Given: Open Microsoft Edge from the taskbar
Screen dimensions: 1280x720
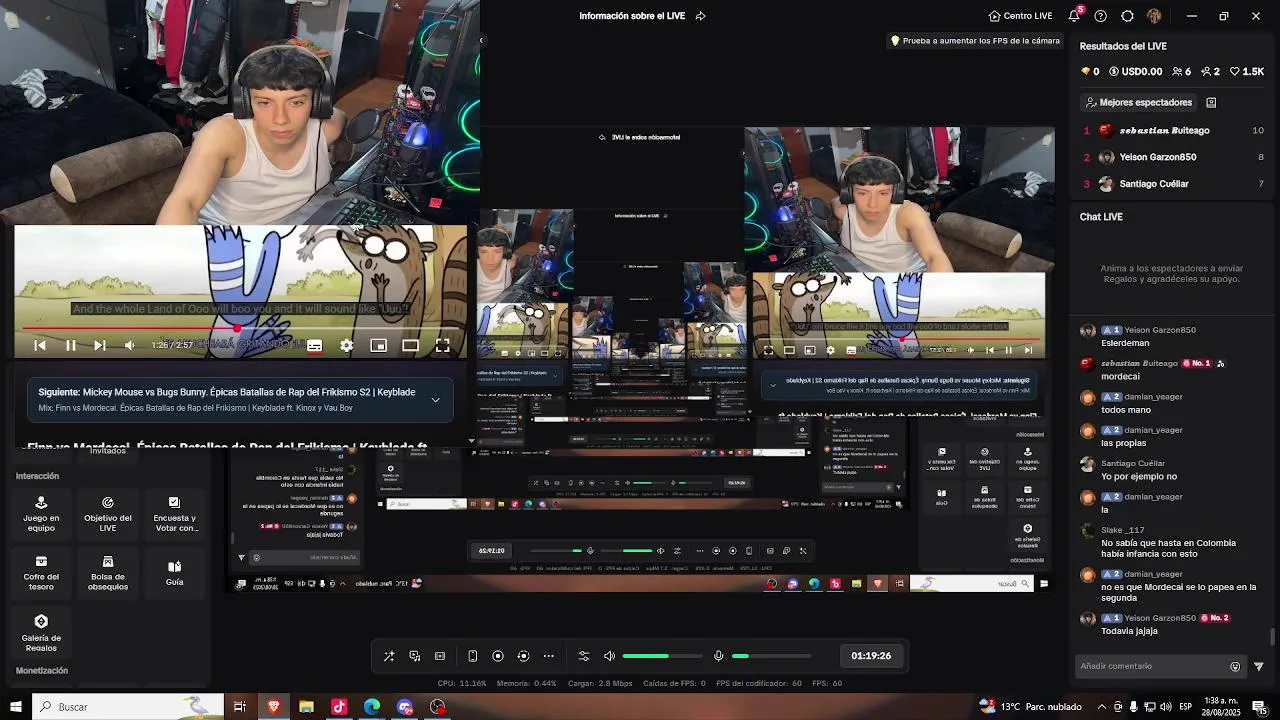Looking at the screenshot, I should pos(372,707).
